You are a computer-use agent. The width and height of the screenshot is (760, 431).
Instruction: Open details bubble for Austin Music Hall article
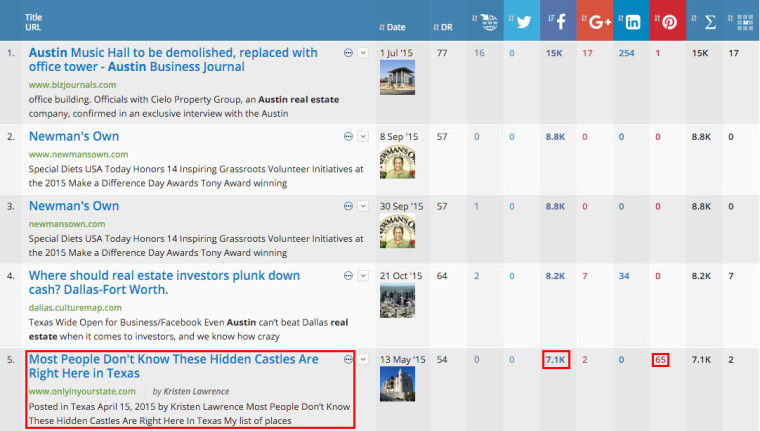click(348, 53)
